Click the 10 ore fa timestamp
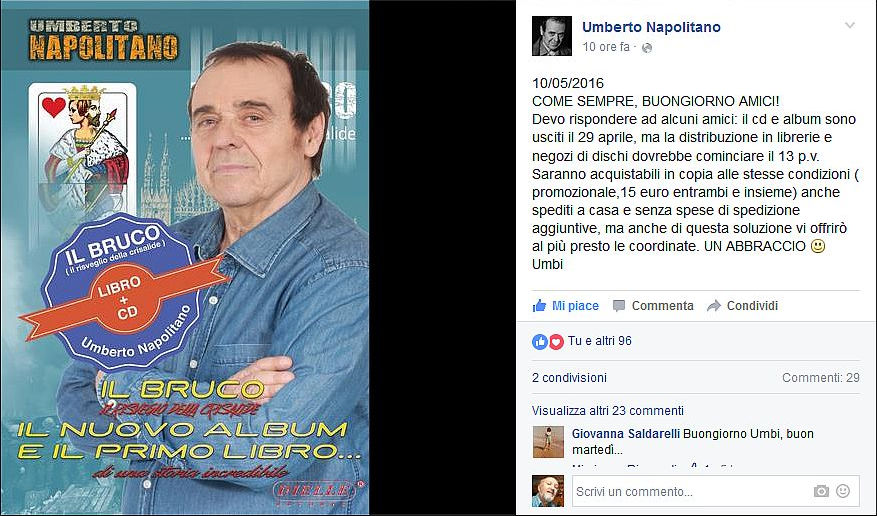This screenshot has height=516, width=877. tap(606, 47)
